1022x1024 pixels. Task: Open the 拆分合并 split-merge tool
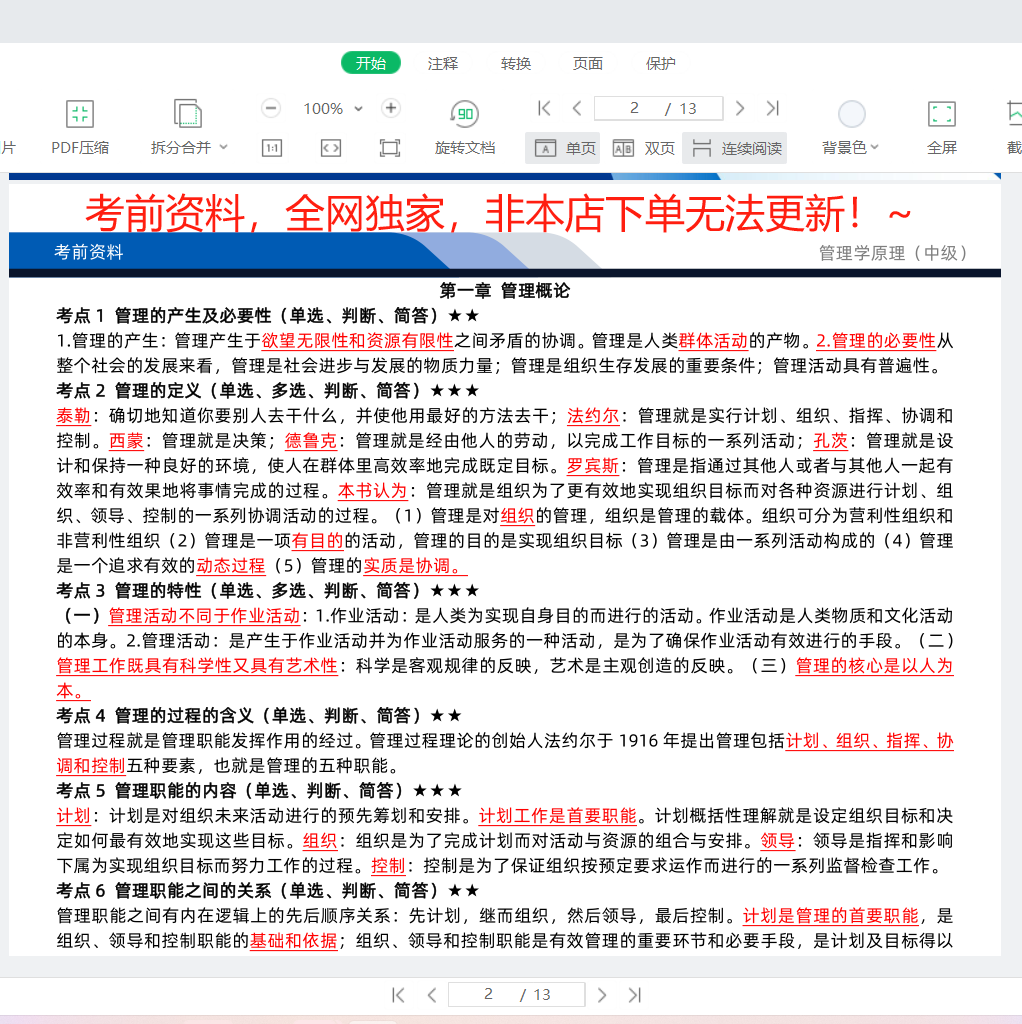pyautogui.click(x=182, y=128)
